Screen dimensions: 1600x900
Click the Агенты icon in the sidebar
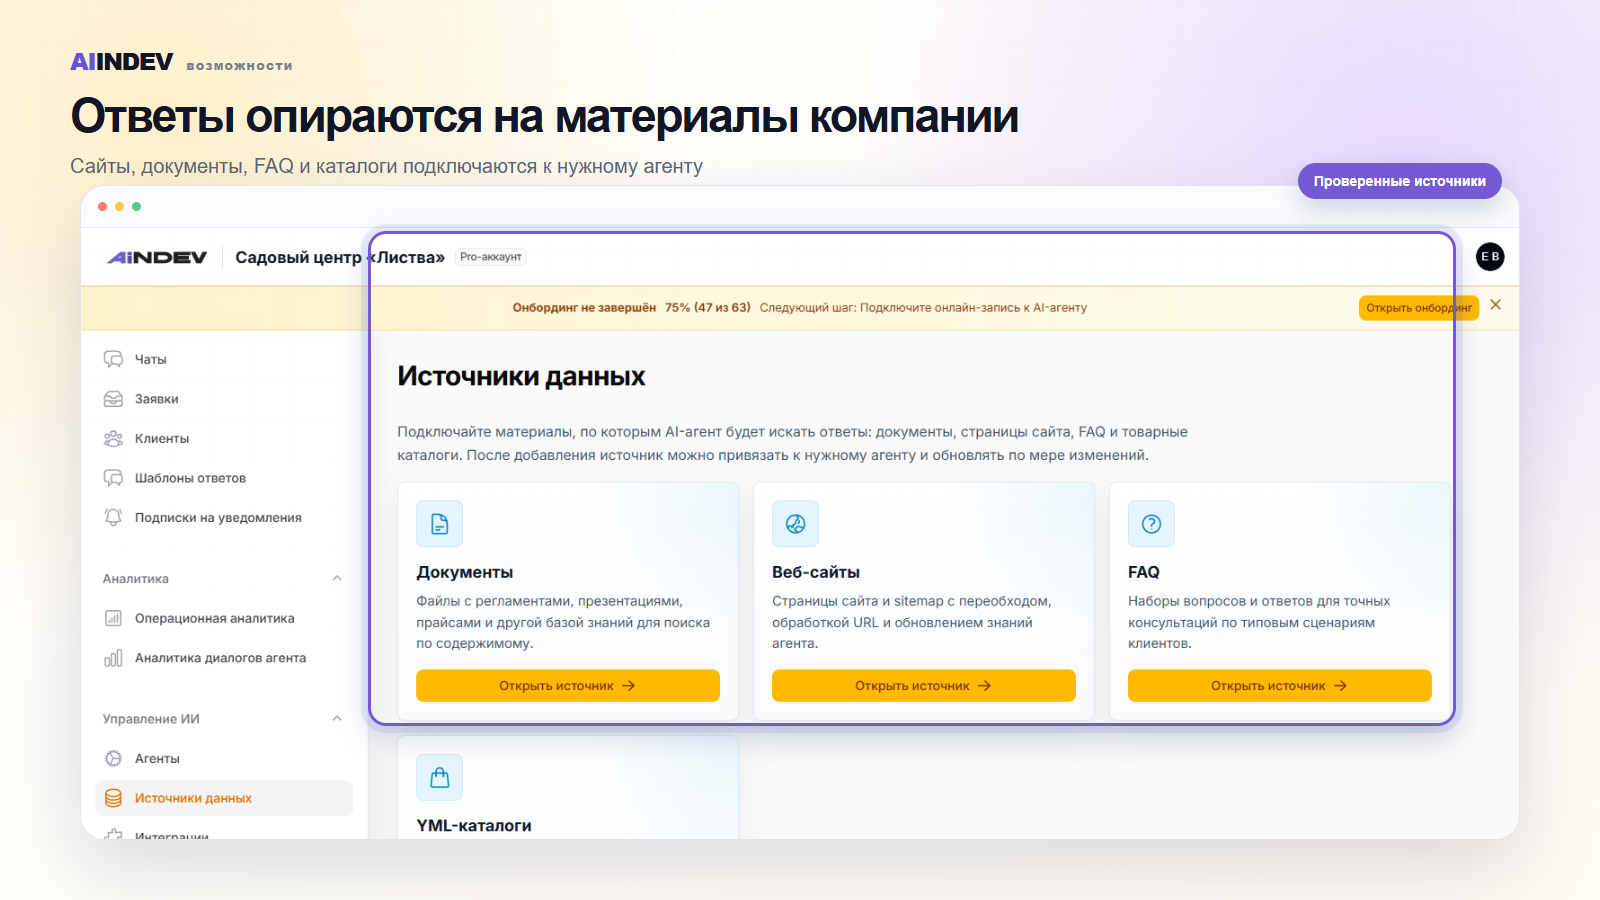click(113, 759)
